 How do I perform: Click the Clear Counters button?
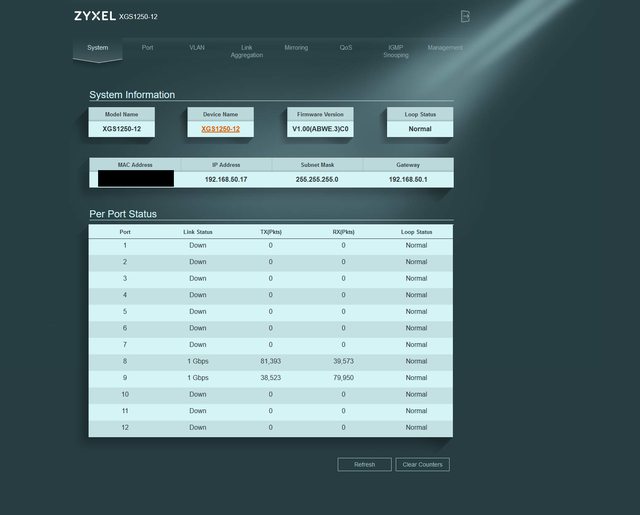point(422,464)
